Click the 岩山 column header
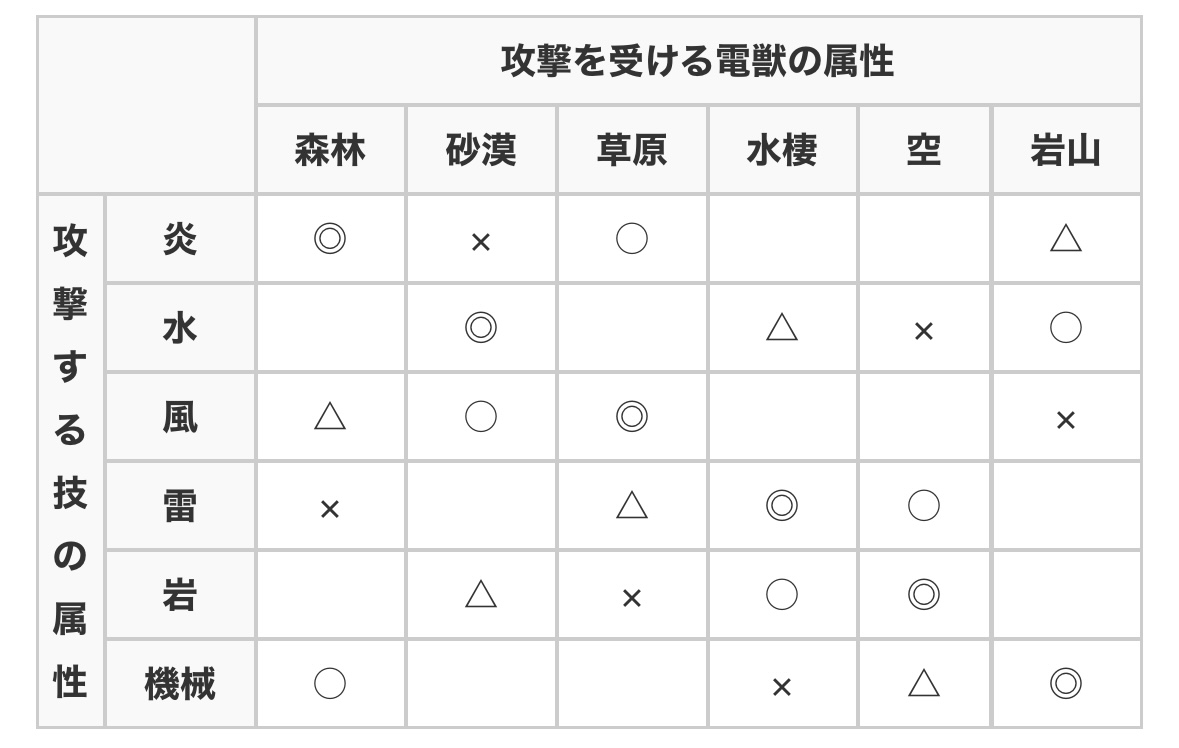 [x=1065, y=150]
